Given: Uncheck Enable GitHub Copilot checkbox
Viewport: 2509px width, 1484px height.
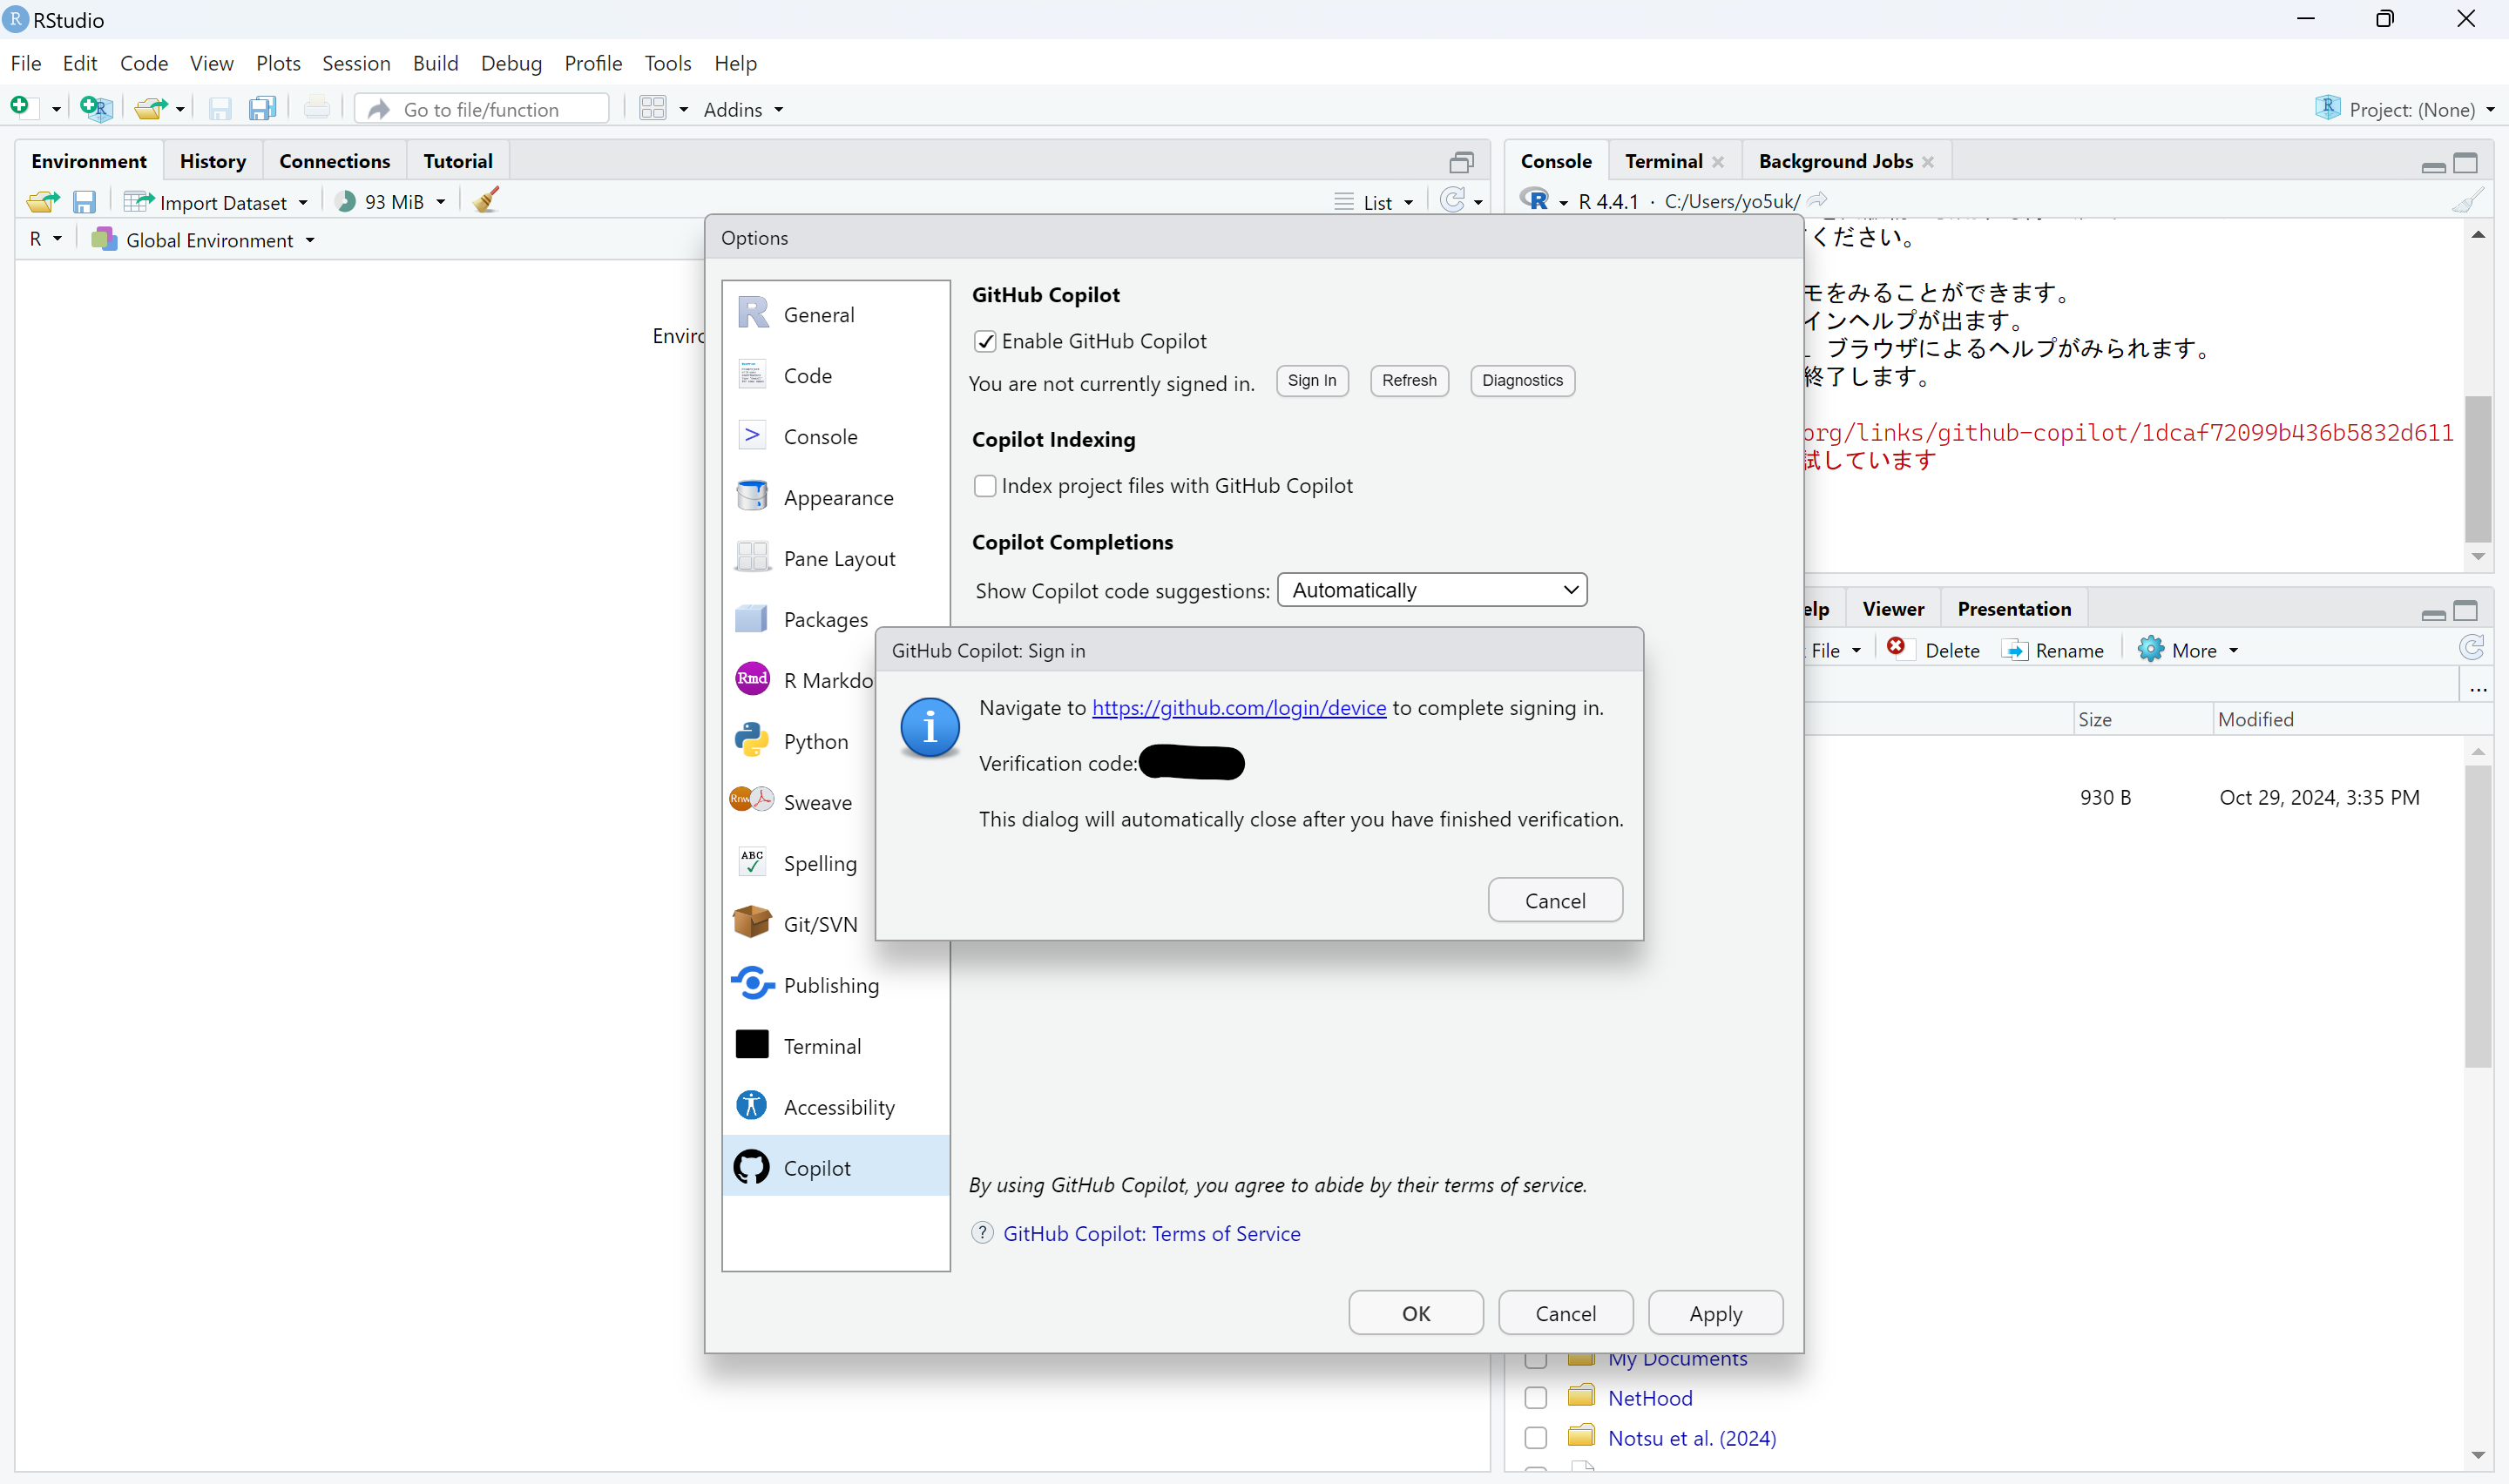Looking at the screenshot, I should coord(985,342).
